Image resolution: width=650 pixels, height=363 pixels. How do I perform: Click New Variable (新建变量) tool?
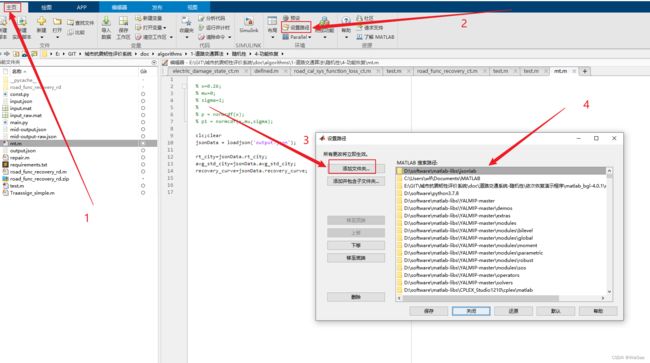point(149,18)
